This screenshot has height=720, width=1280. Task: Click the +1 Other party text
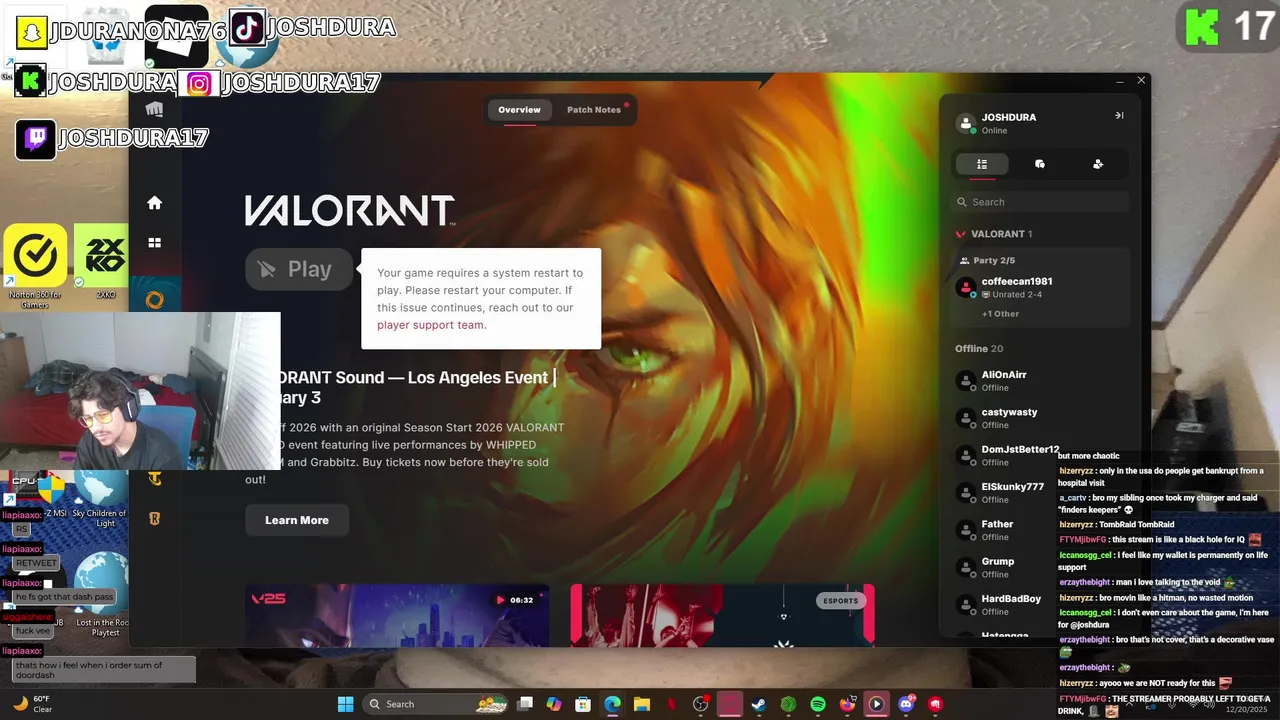[x=1000, y=314]
